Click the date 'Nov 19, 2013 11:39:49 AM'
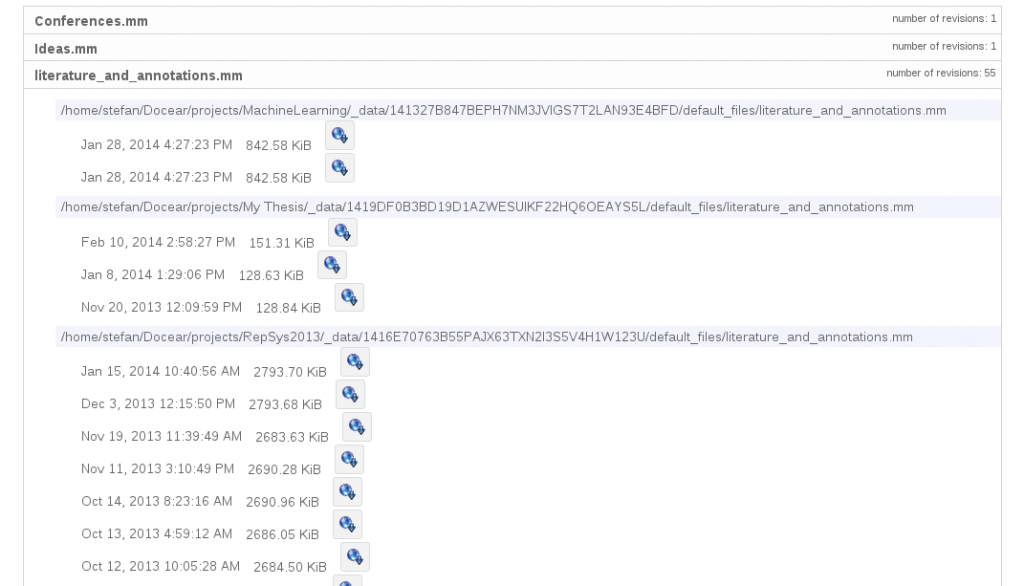This screenshot has height=586, width=1024. point(161,436)
